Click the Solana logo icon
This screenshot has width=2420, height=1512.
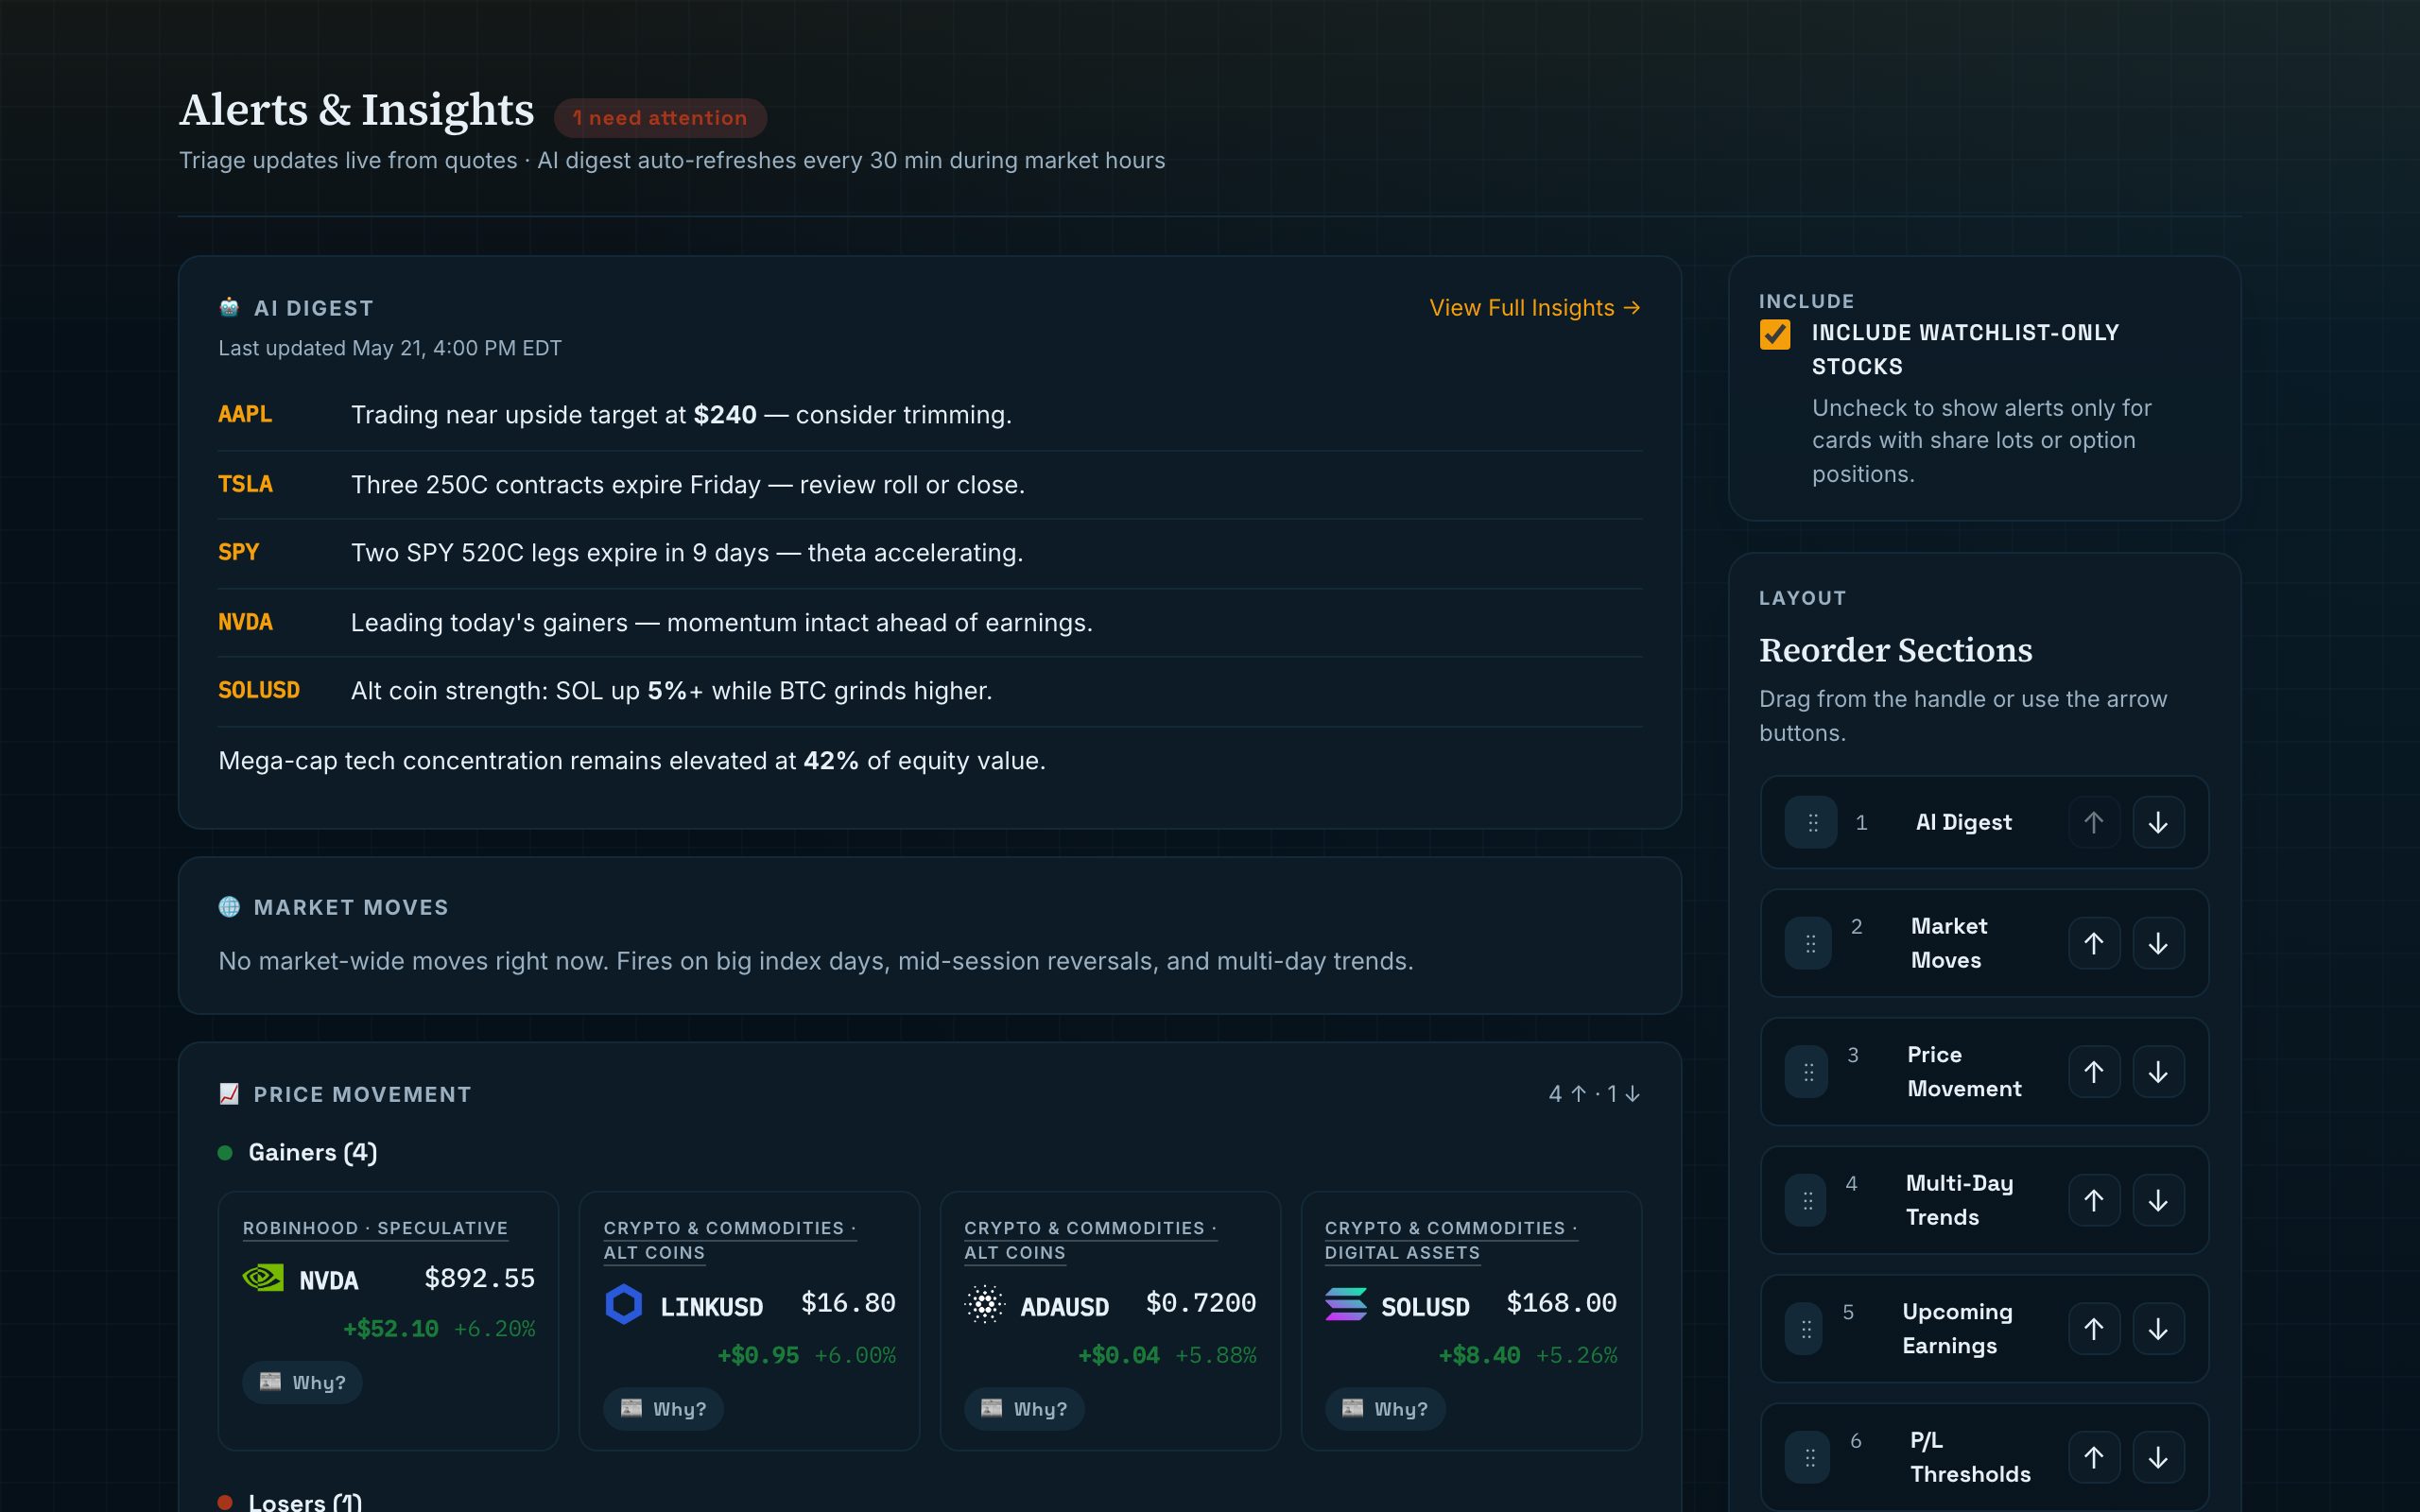(1346, 1304)
